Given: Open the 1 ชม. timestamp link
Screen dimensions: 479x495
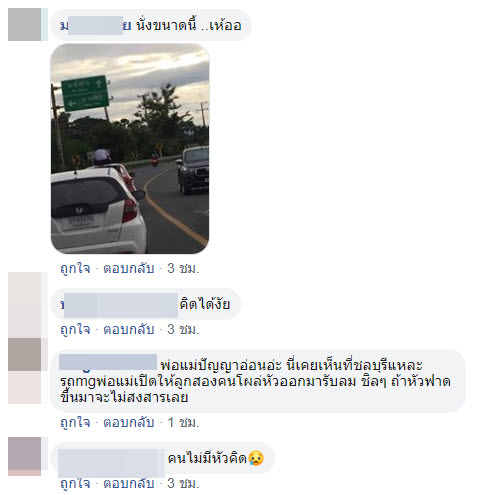Looking at the screenshot, I should pos(183,422).
